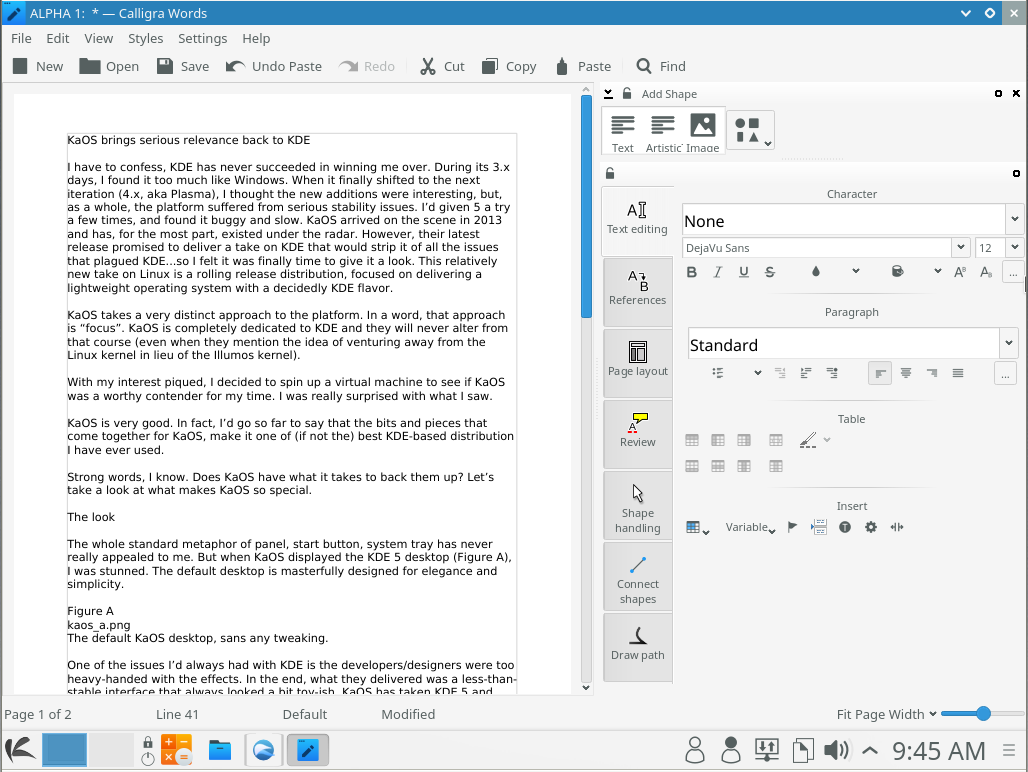Click the flag icon in Insert section
Image resolution: width=1028 pixels, height=772 pixels.
click(792, 527)
